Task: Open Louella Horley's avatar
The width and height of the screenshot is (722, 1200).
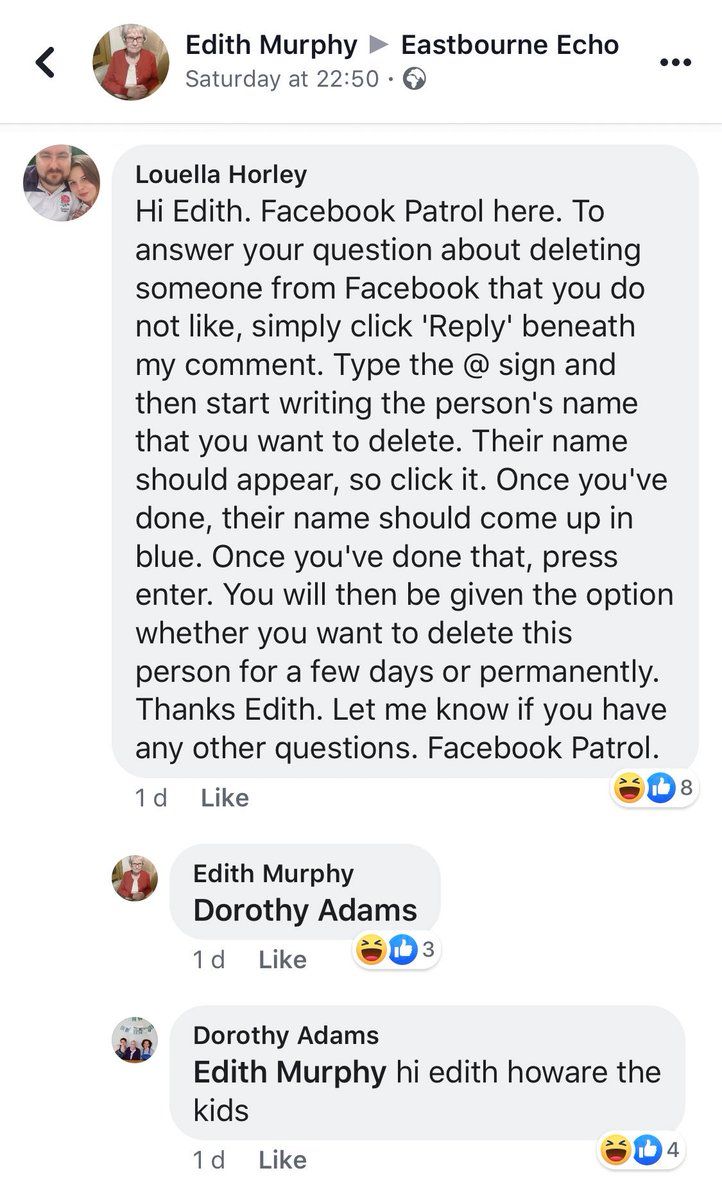Action: click(x=62, y=183)
